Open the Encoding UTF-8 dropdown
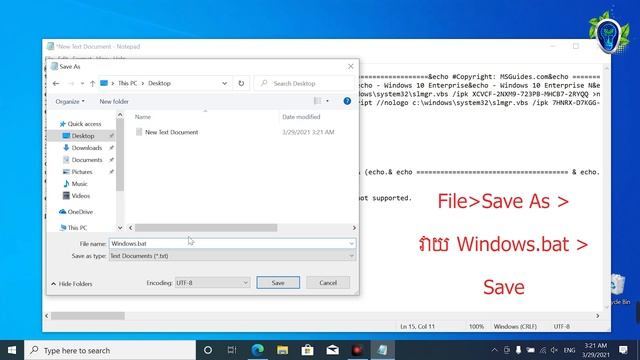This screenshot has height=360, width=640. click(x=212, y=282)
